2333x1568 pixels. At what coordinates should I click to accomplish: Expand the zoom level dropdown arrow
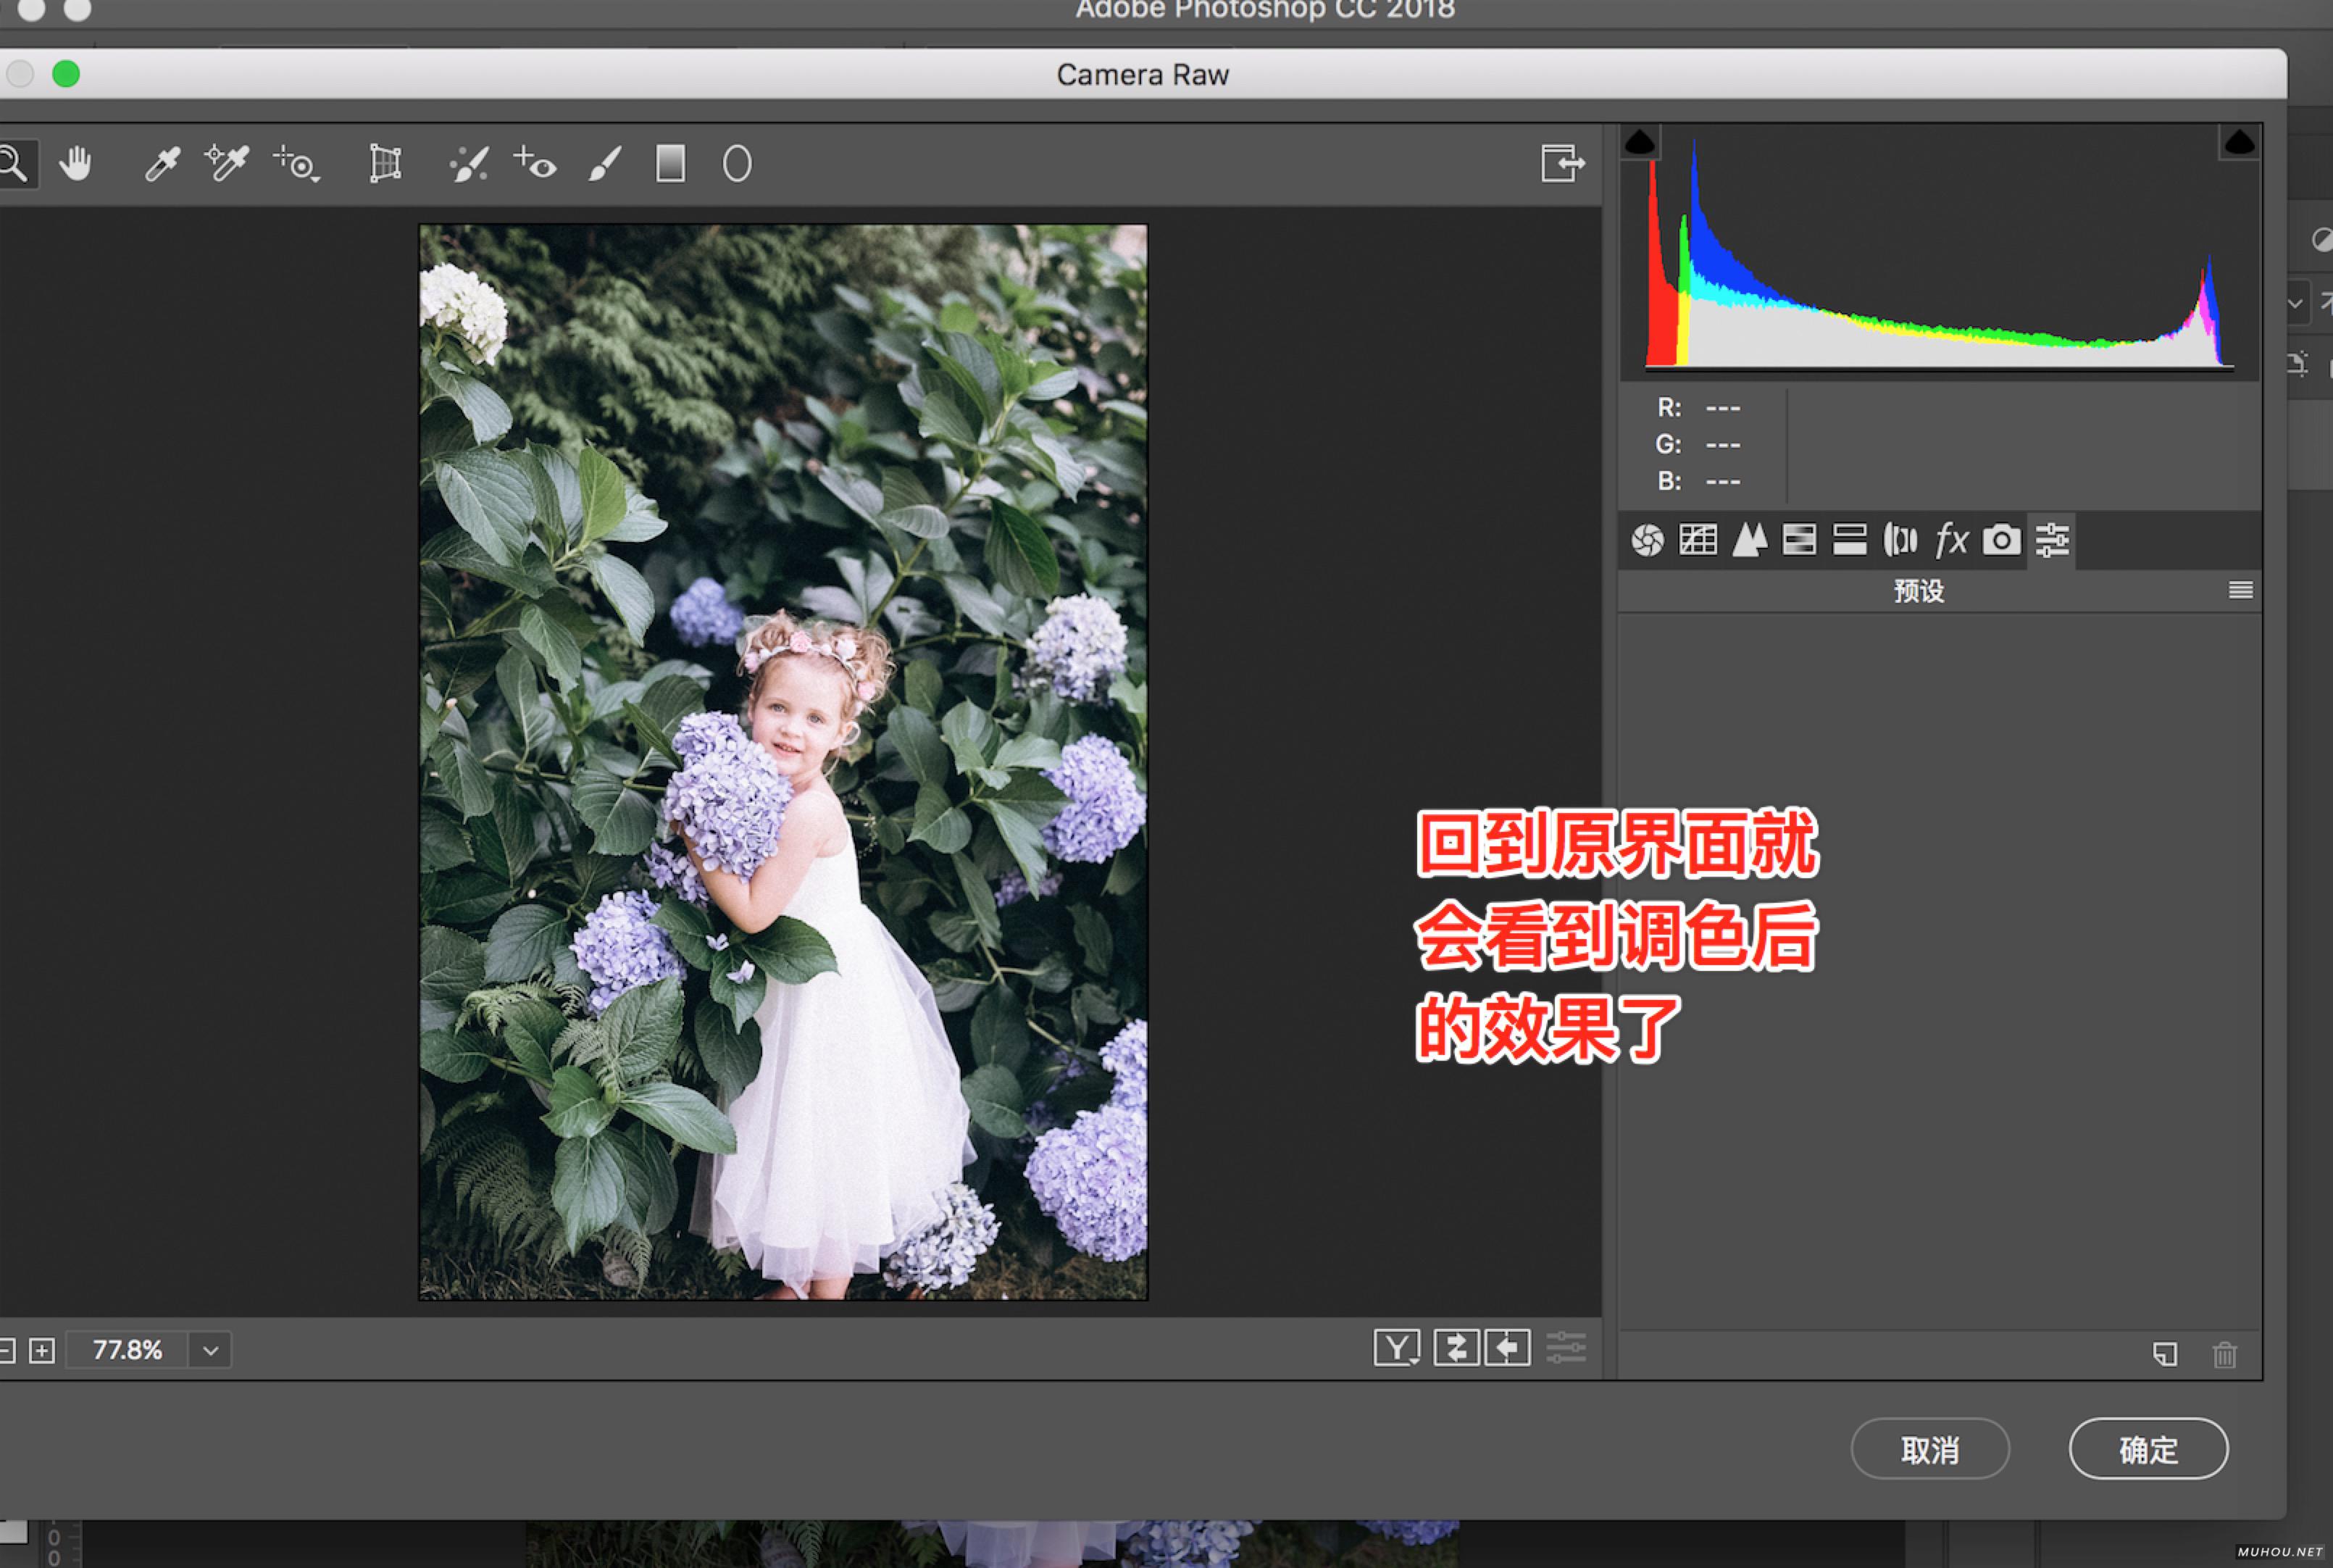click(210, 1350)
